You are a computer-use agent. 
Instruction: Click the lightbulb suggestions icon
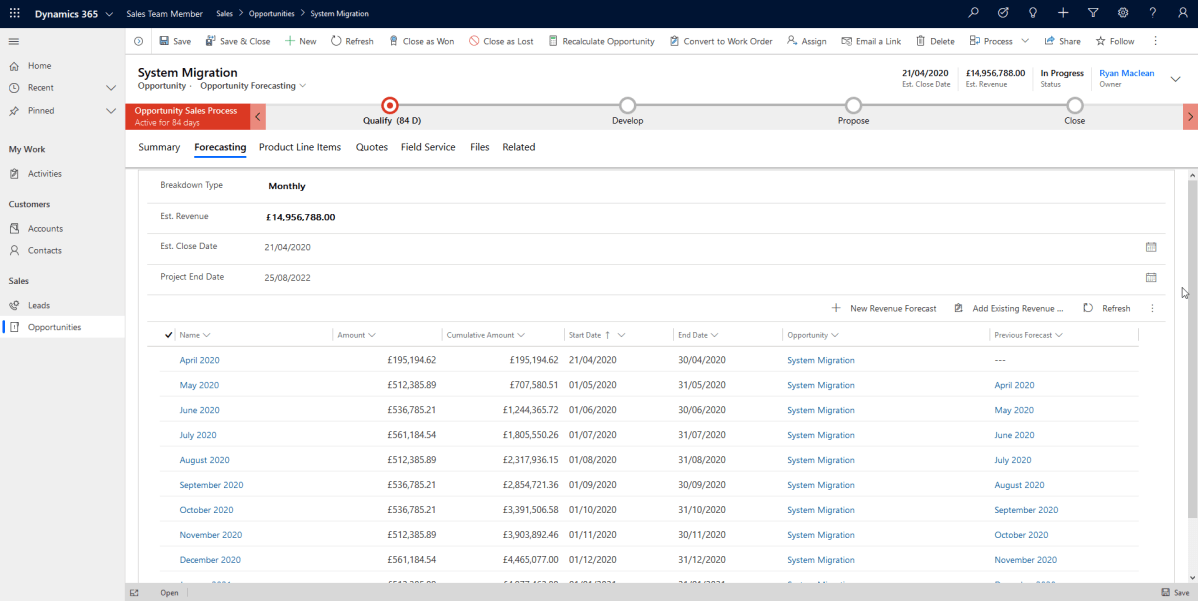click(x=1033, y=14)
